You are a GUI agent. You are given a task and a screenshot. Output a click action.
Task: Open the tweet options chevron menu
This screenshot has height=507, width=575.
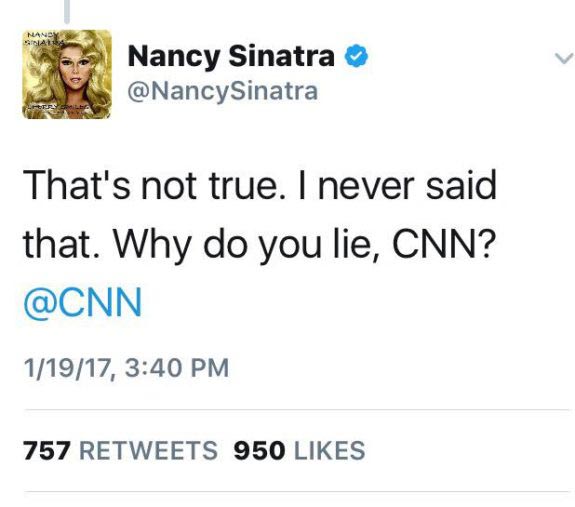click(563, 59)
